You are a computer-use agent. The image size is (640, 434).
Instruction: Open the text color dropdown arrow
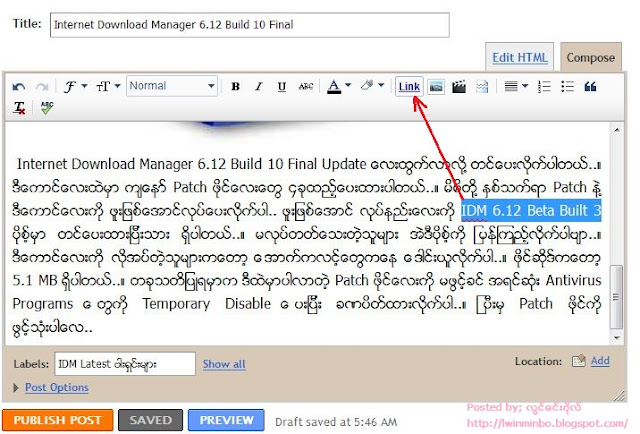pos(348,85)
